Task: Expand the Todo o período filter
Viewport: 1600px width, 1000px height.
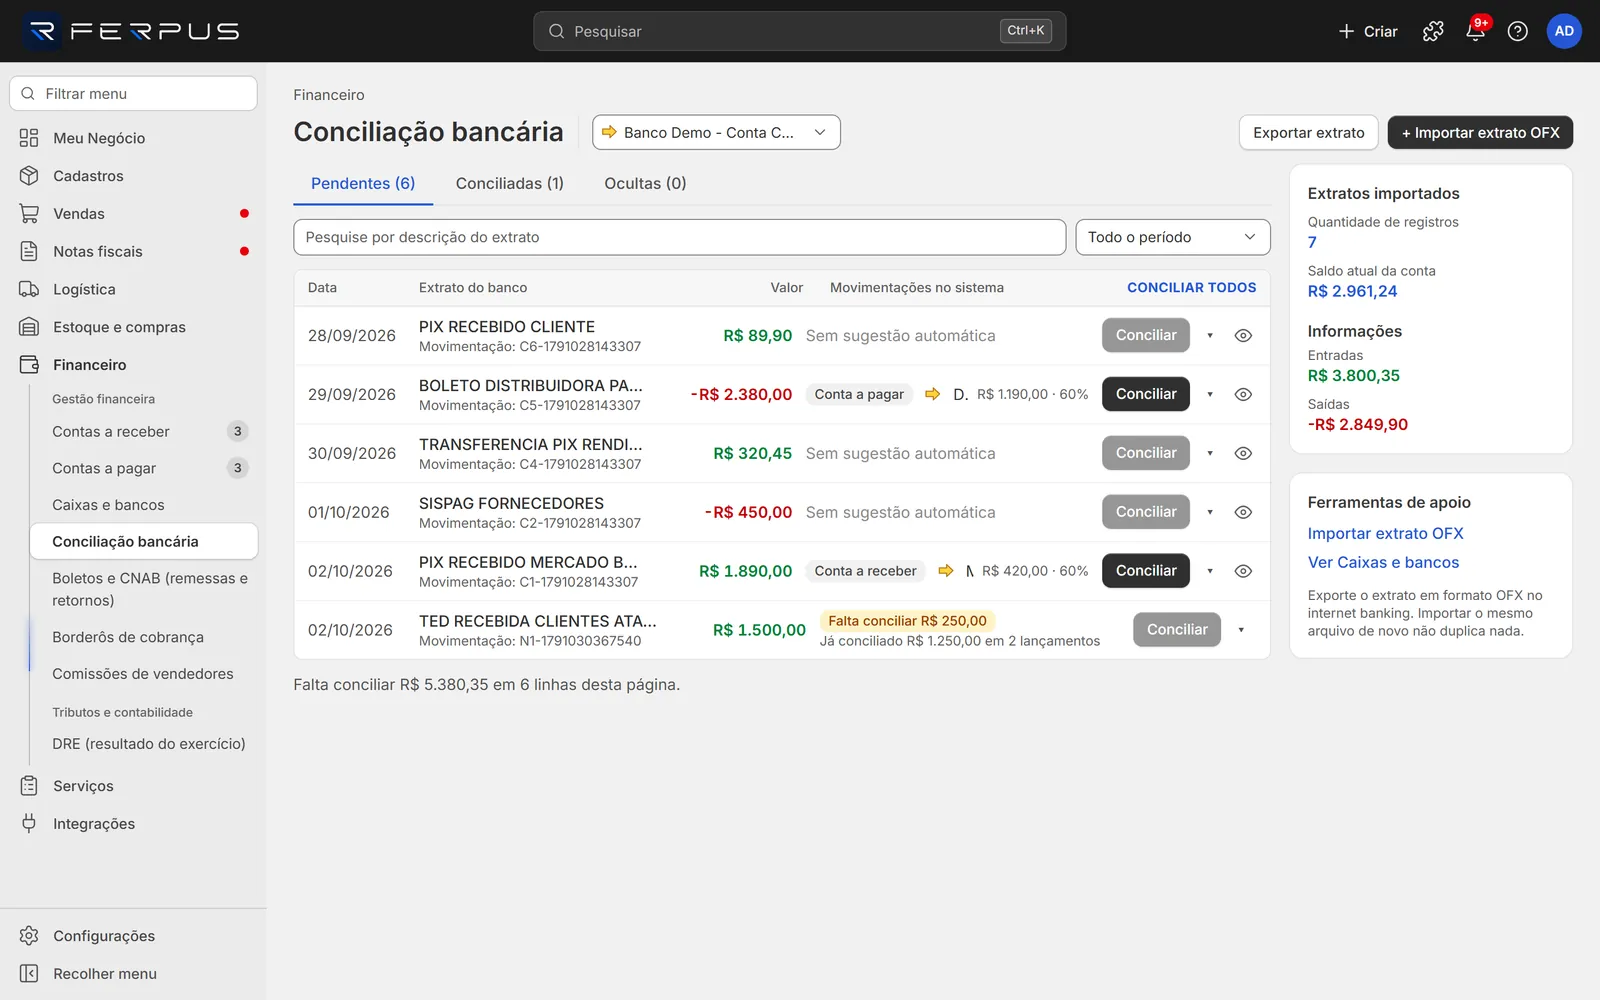Action: pos(1173,237)
